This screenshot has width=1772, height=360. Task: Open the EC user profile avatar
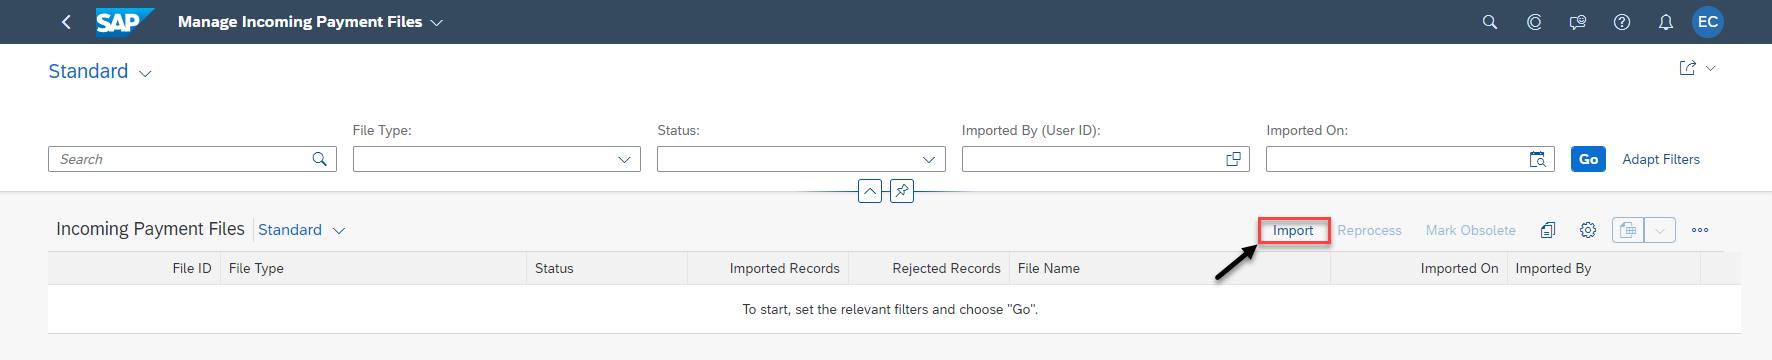point(1708,22)
